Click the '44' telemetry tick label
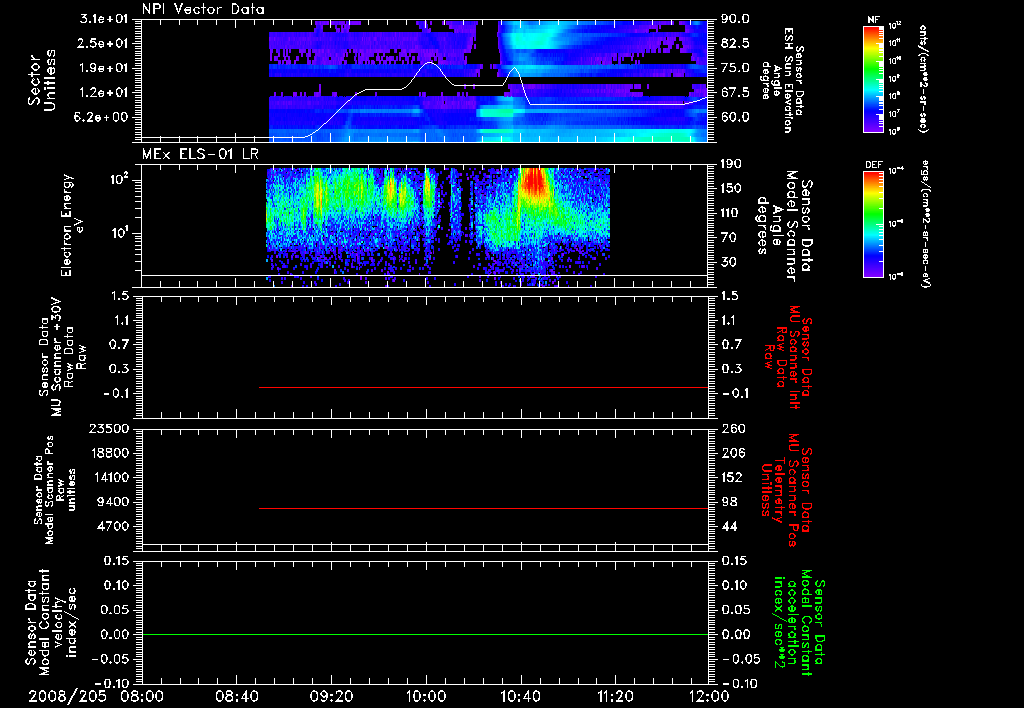The width and height of the screenshot is (1024, 708). (729, 526)
